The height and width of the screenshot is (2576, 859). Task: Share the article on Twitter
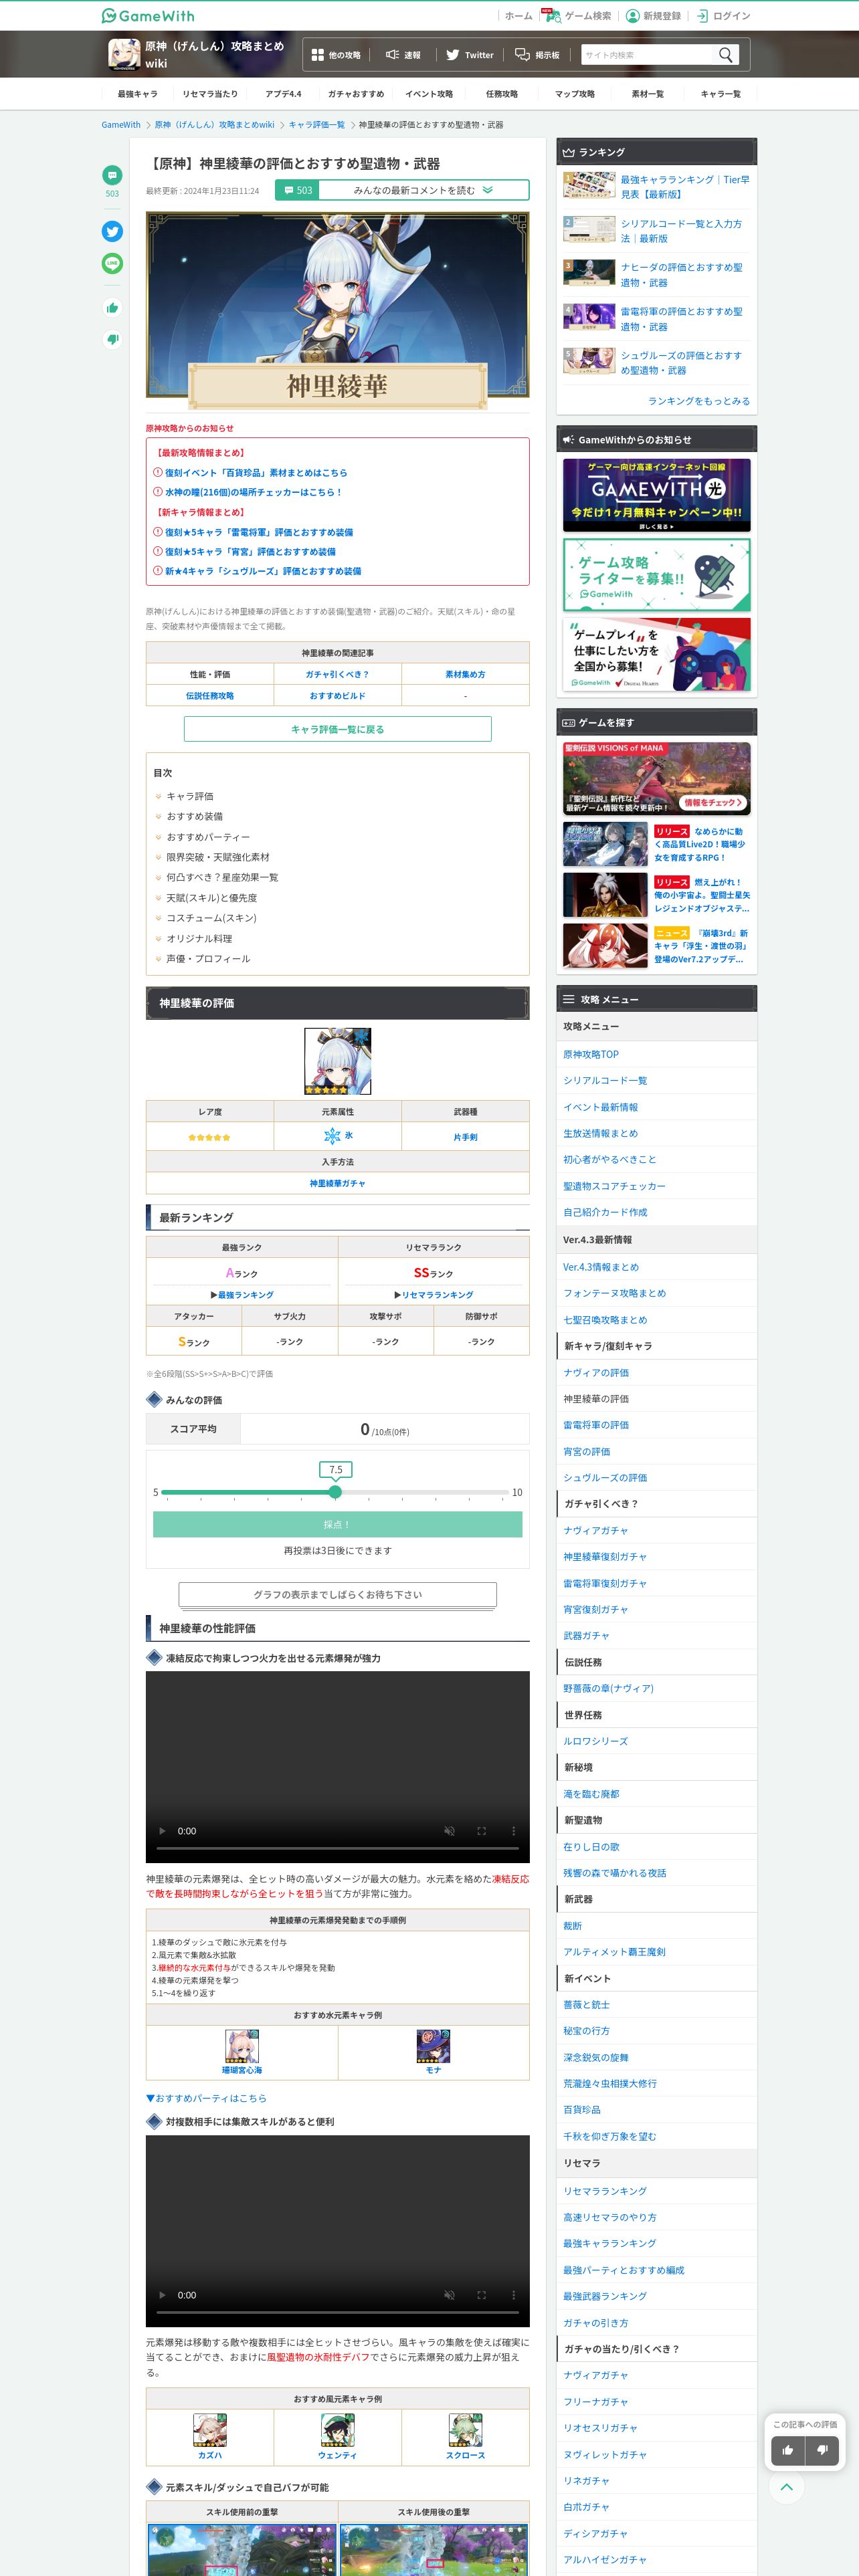(112, 231)
